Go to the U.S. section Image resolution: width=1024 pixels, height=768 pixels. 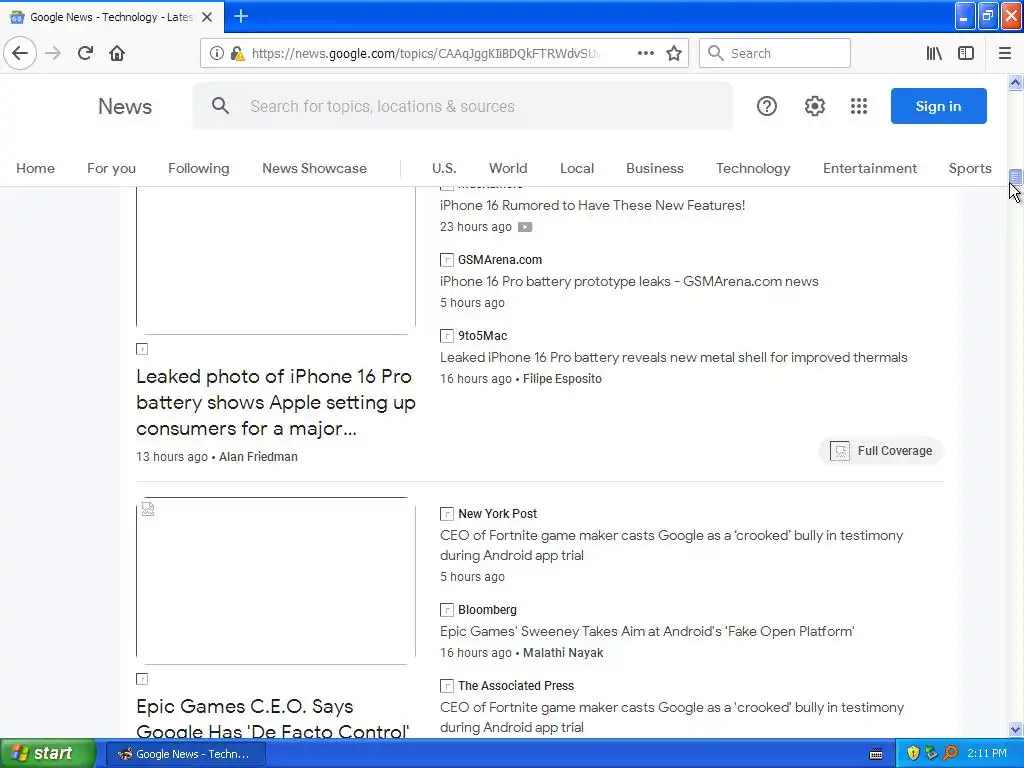[444, 168]
